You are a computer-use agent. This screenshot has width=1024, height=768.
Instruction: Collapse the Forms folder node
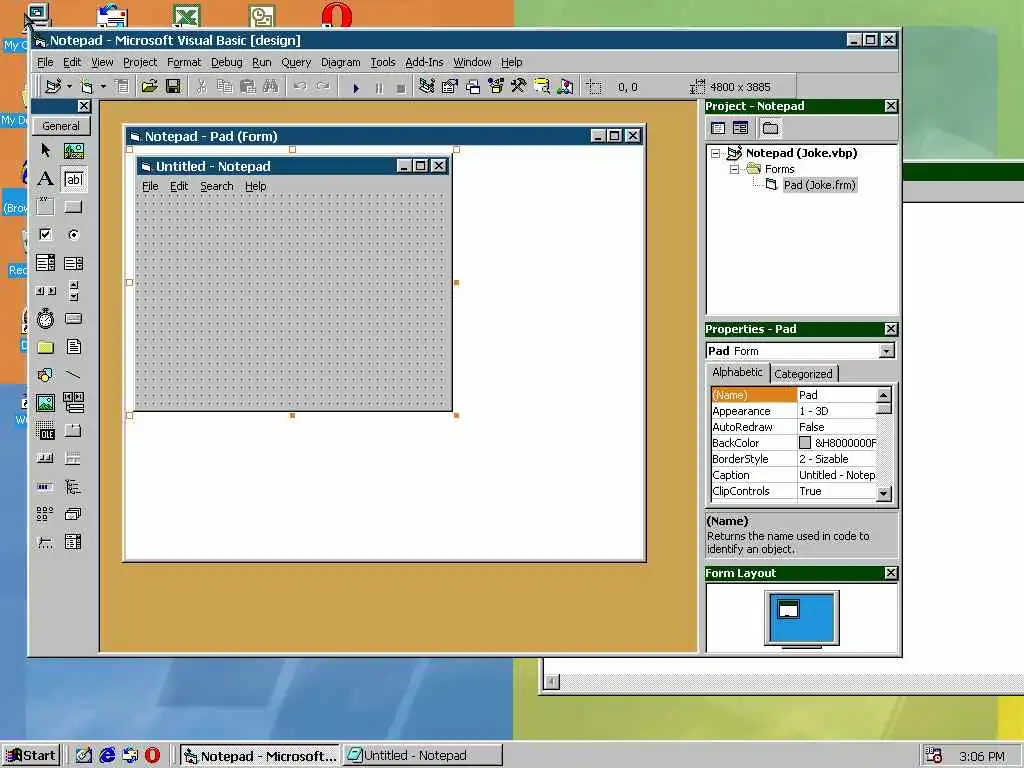[x=734, y=169]
